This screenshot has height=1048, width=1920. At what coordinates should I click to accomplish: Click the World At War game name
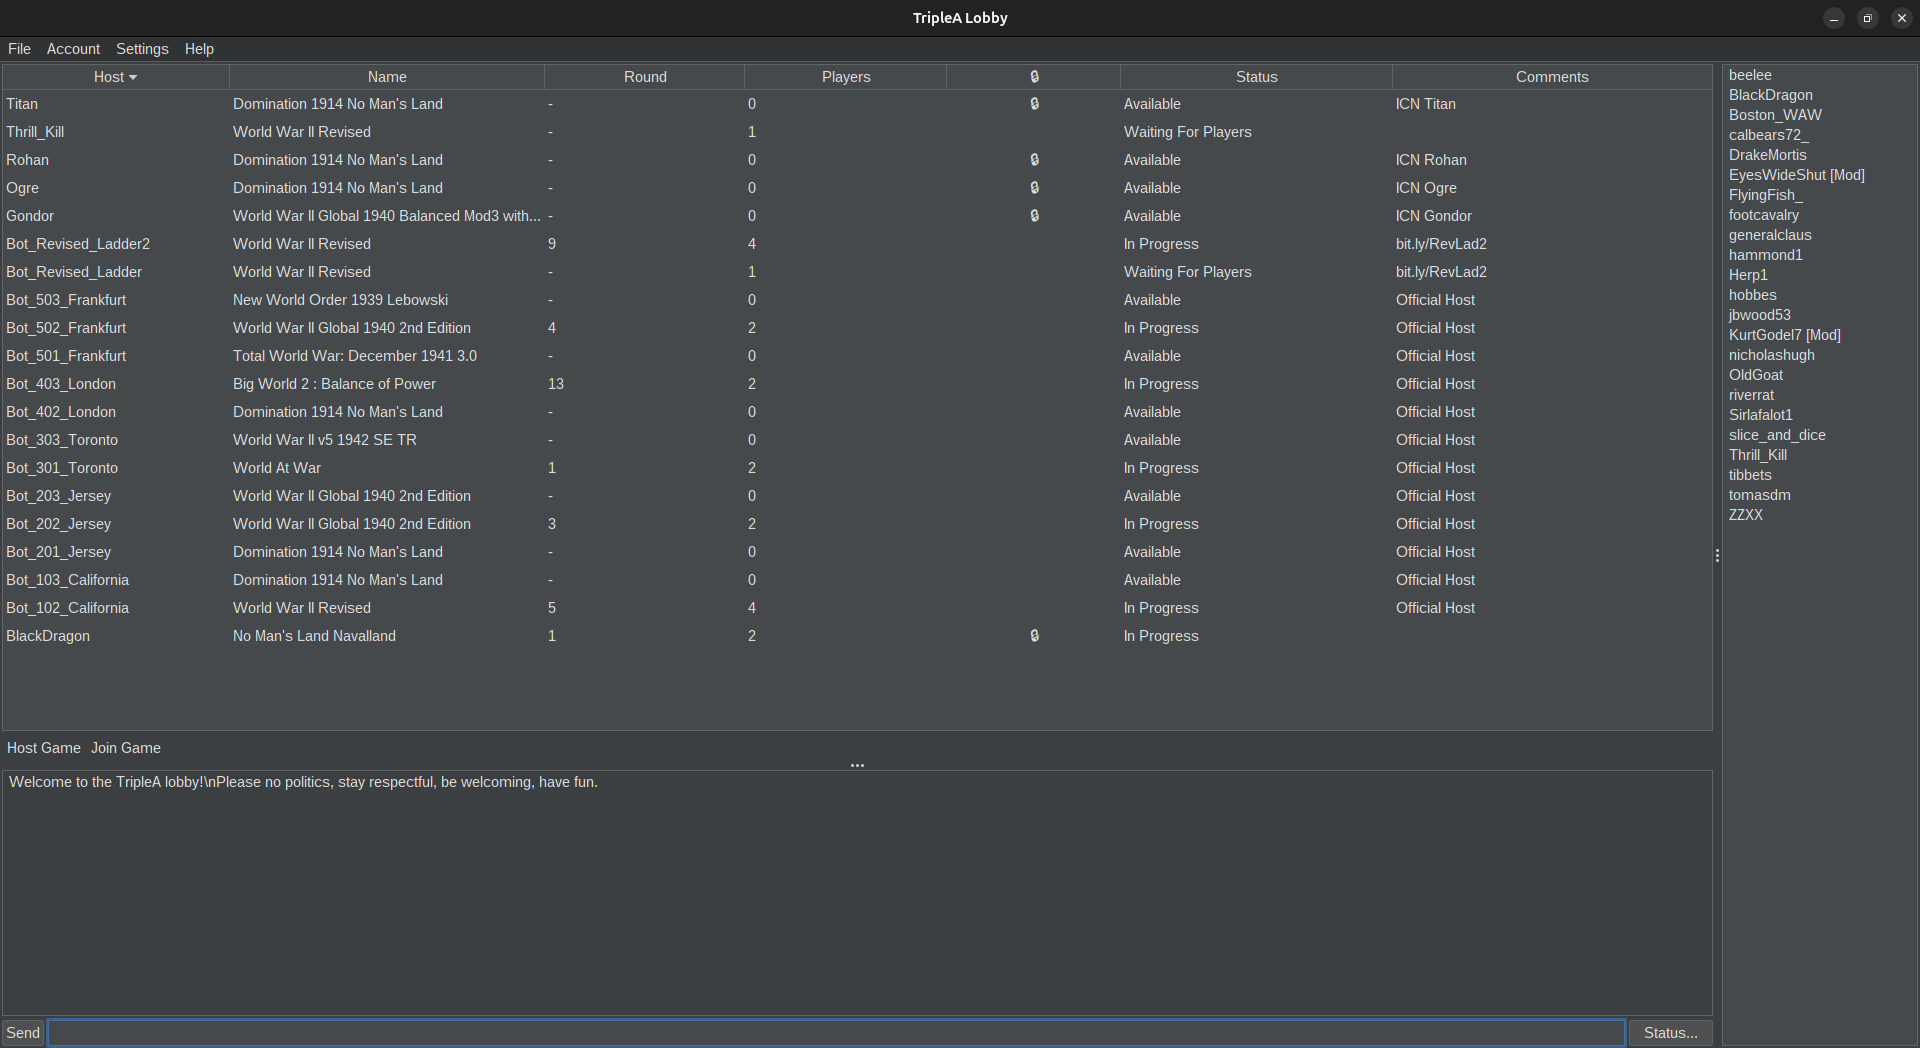tap(277, 468)
